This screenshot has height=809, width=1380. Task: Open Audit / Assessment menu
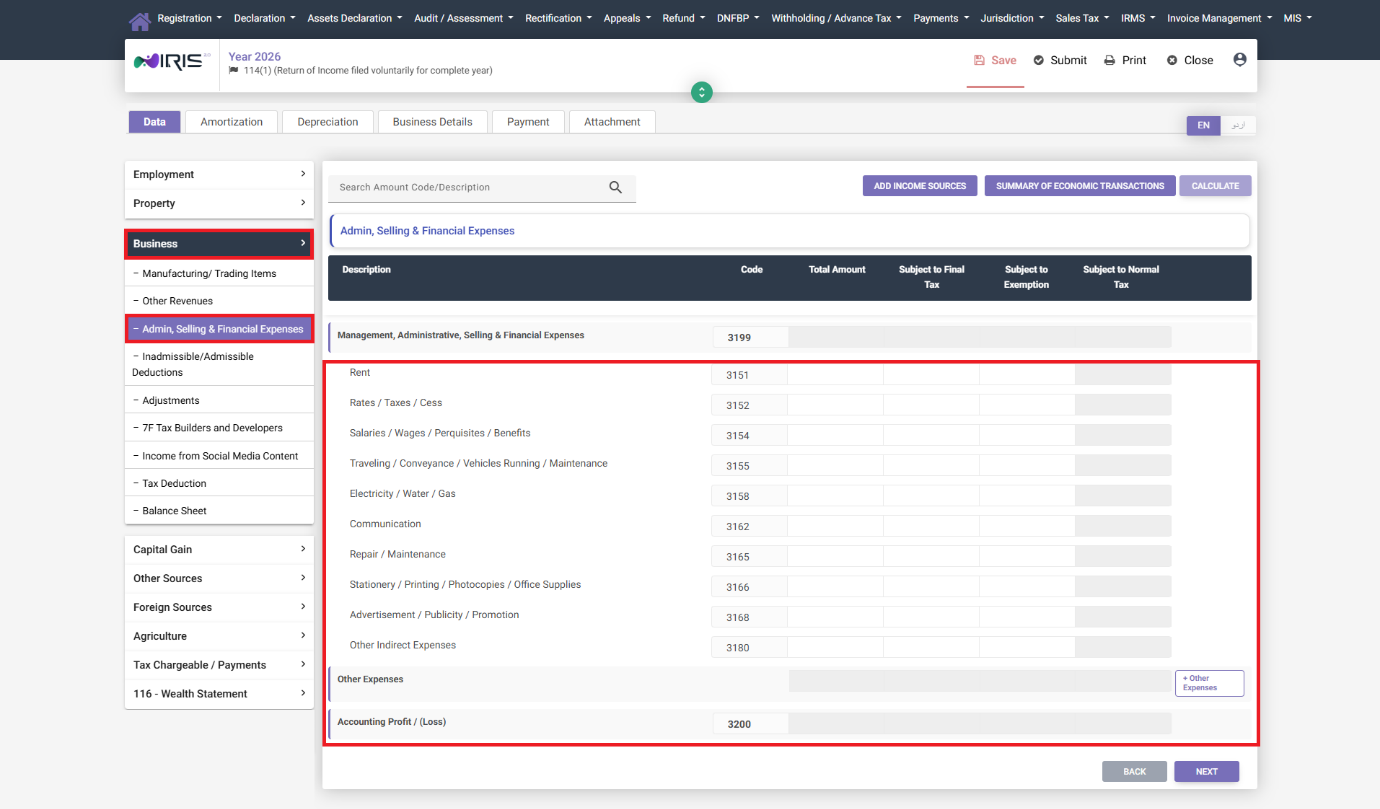(x=464, y=18)
